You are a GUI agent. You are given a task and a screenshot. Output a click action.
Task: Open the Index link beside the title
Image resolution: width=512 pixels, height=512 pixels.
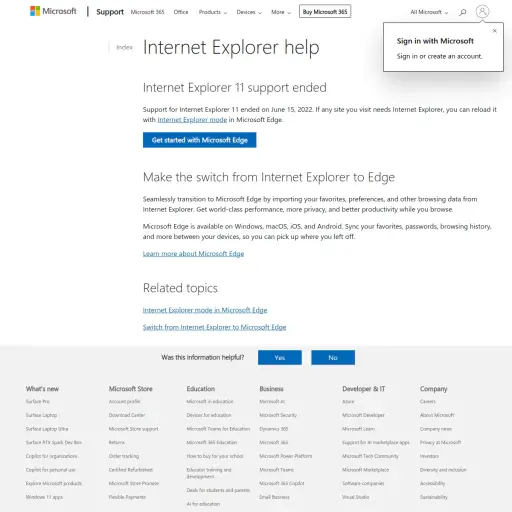pyautogui.click(x=124, y=47)
